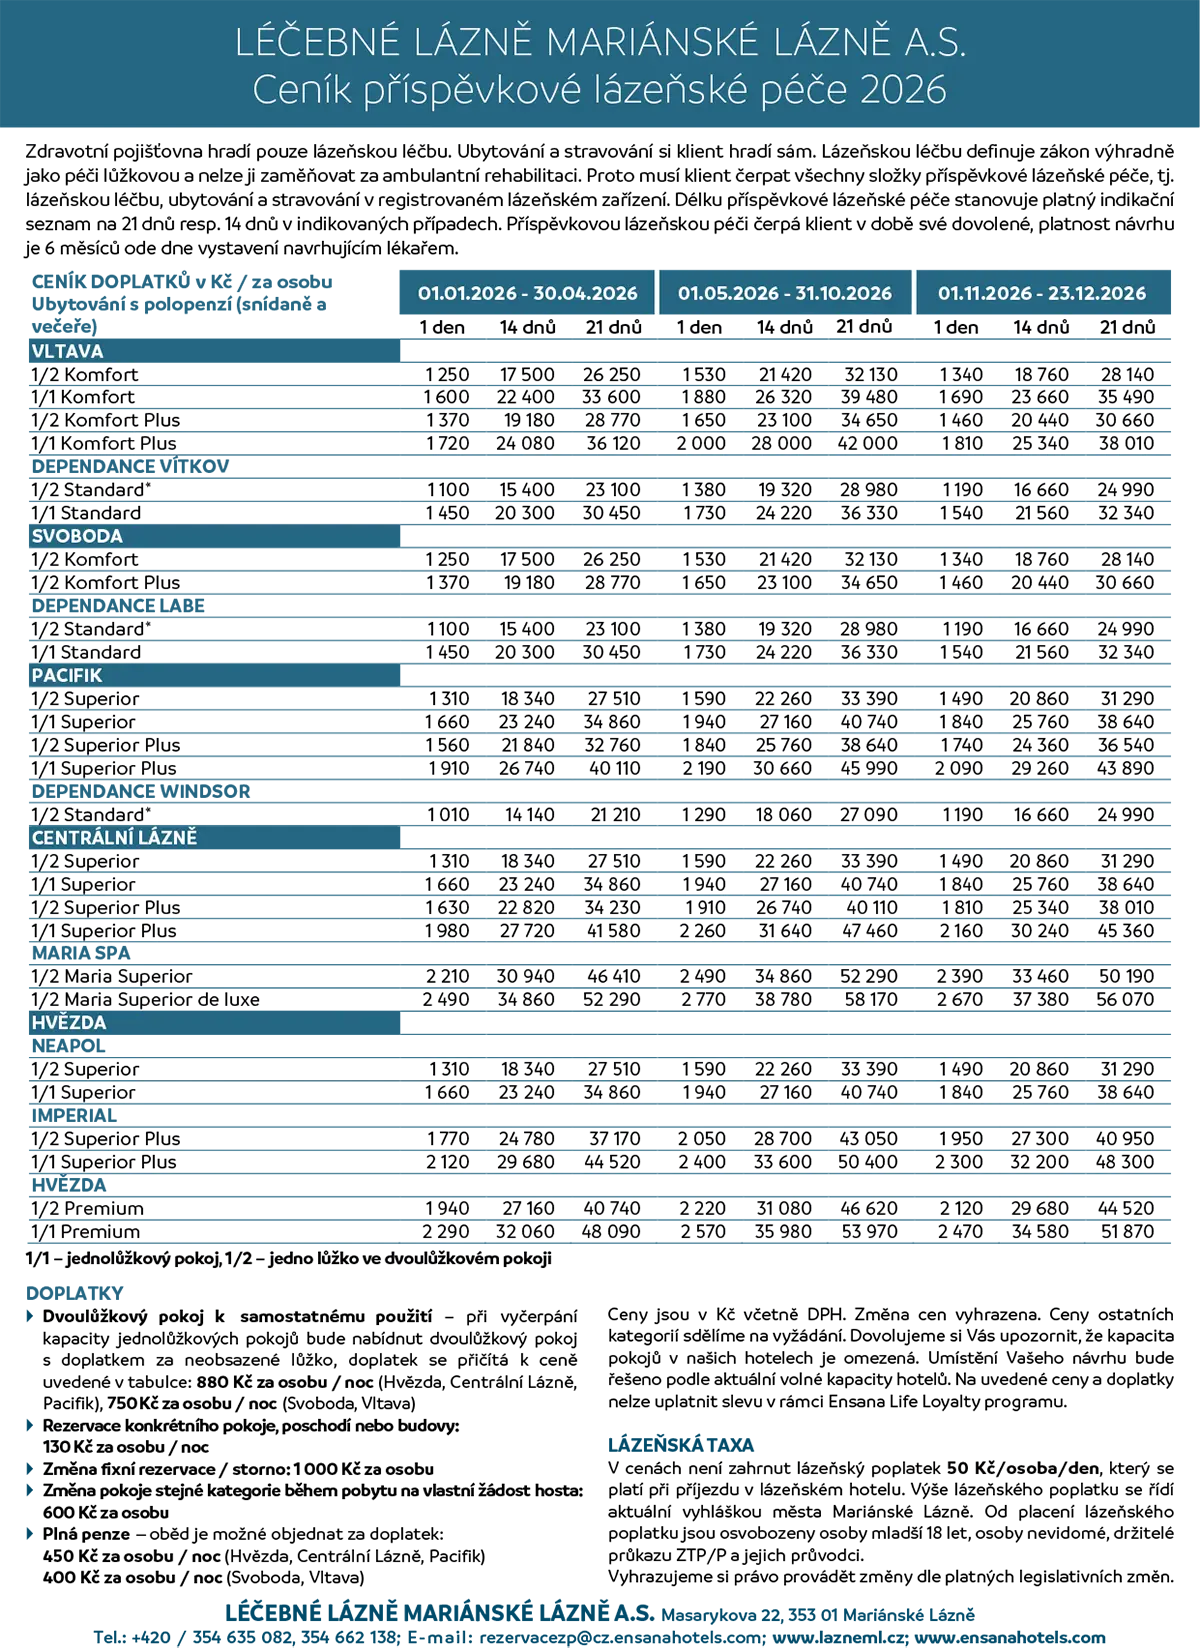Select the 1/1 Superior row label under HVĚZDA
The image size is (1200, 1651).
tap(83, 1093)
